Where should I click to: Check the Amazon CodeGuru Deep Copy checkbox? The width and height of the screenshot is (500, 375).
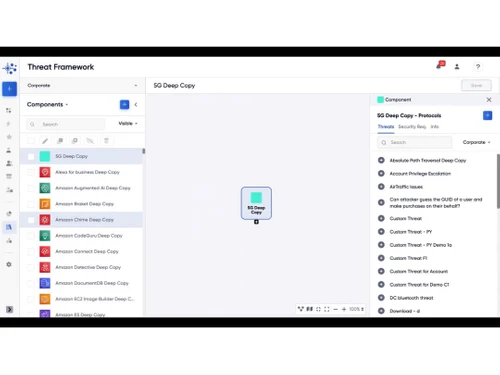pos(31,236)
